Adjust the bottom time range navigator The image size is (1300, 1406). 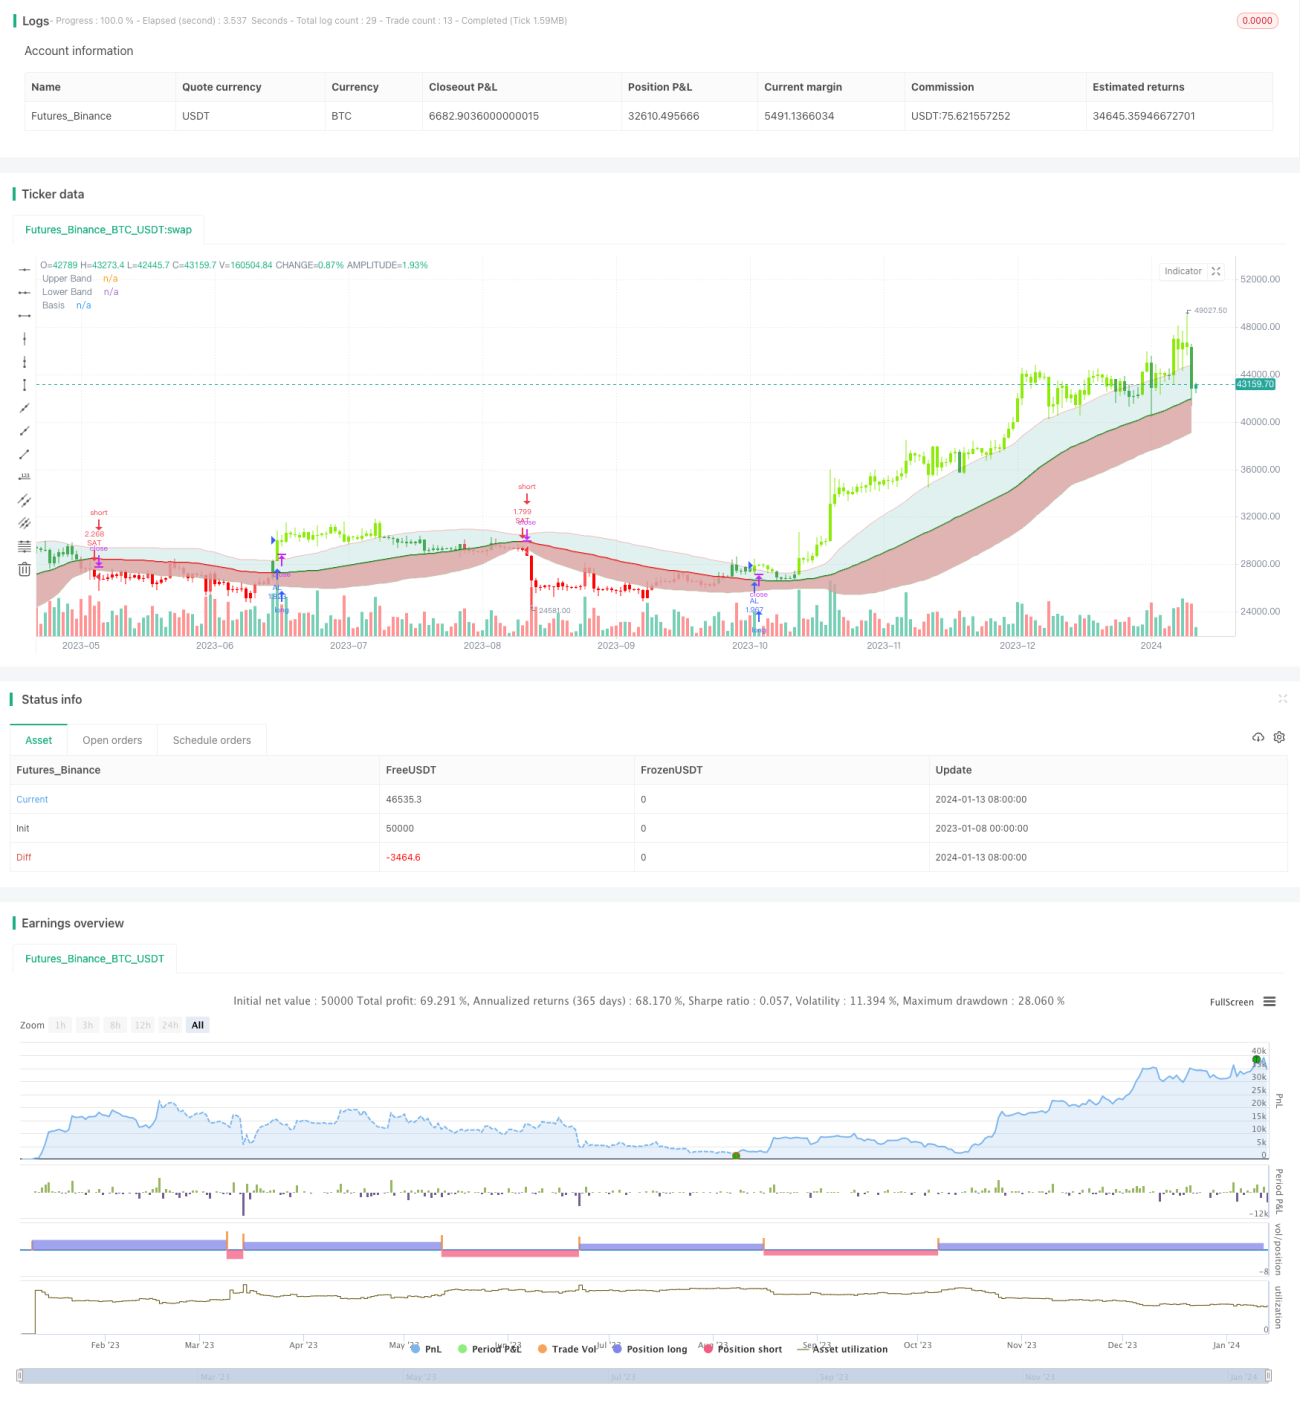(644, 1376)
